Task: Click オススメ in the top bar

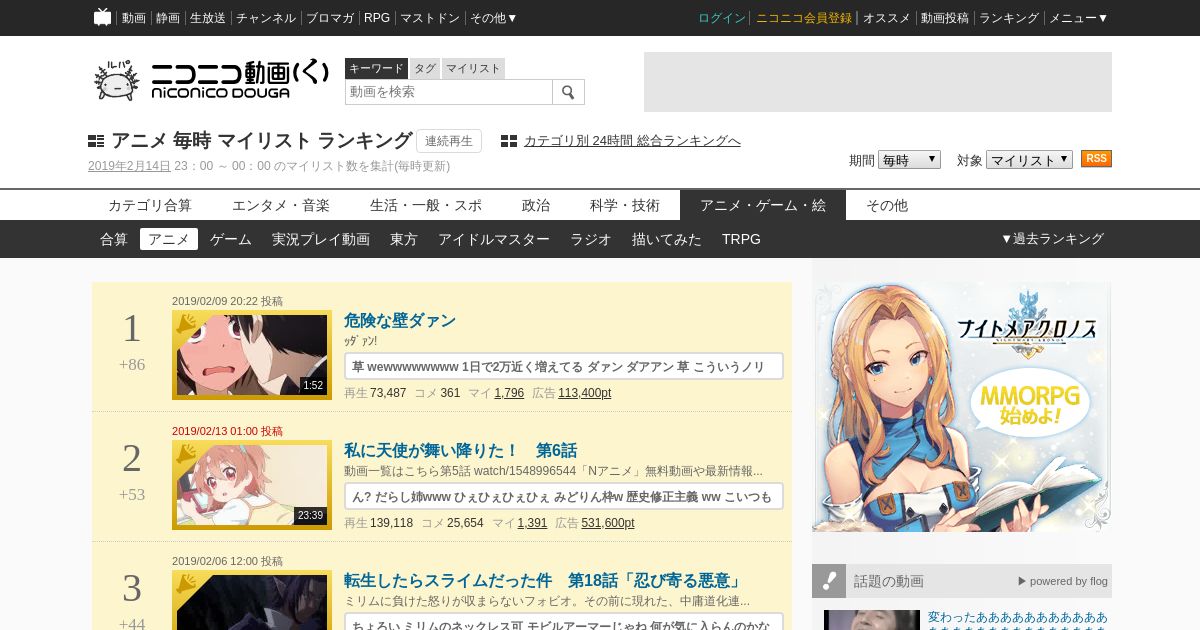Action: (887, 18)
